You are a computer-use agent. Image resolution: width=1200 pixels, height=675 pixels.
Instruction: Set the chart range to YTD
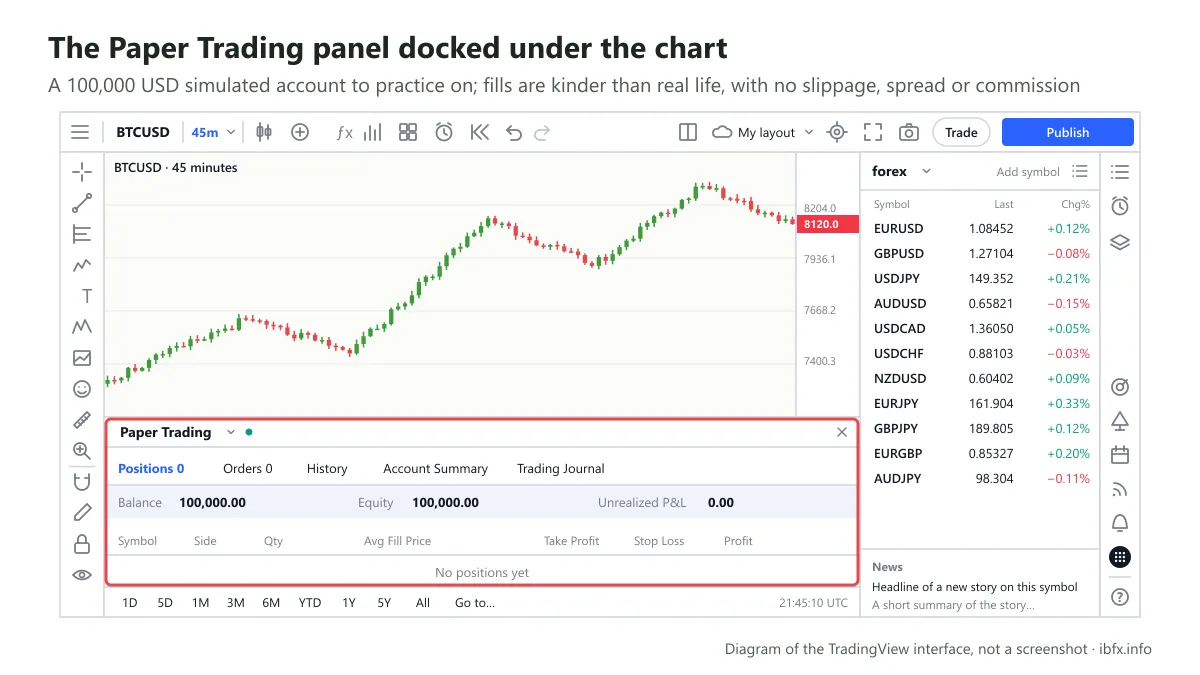tap(310, 602)
